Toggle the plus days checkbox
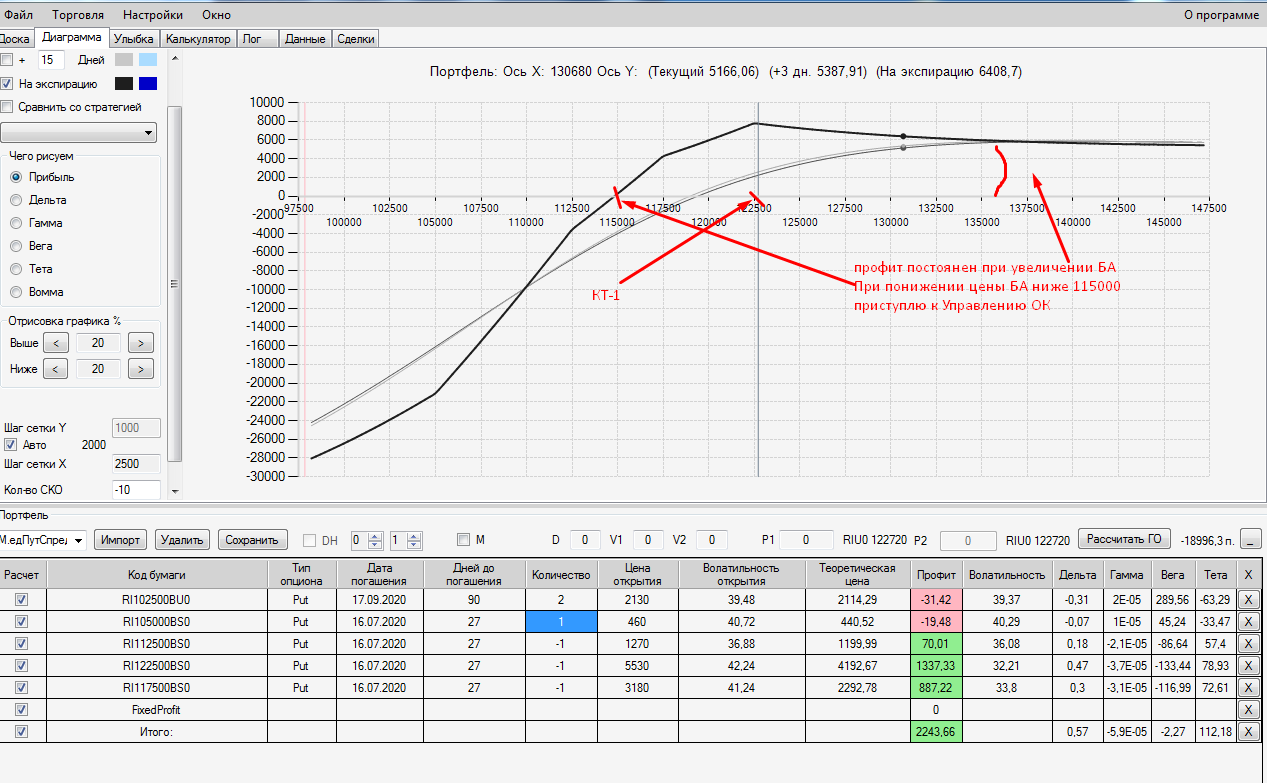Image resolution: width=1267 pixels, height=783 pixels. tap(7, 60)
